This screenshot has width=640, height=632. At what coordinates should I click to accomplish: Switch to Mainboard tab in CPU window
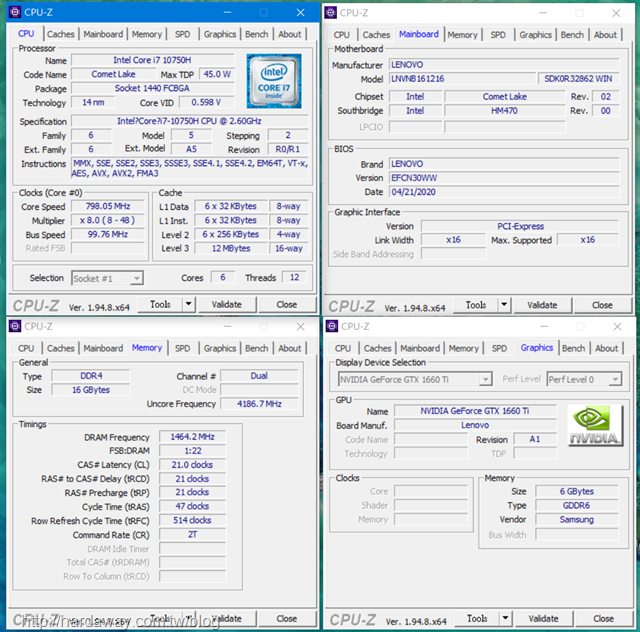click(103, 34)
